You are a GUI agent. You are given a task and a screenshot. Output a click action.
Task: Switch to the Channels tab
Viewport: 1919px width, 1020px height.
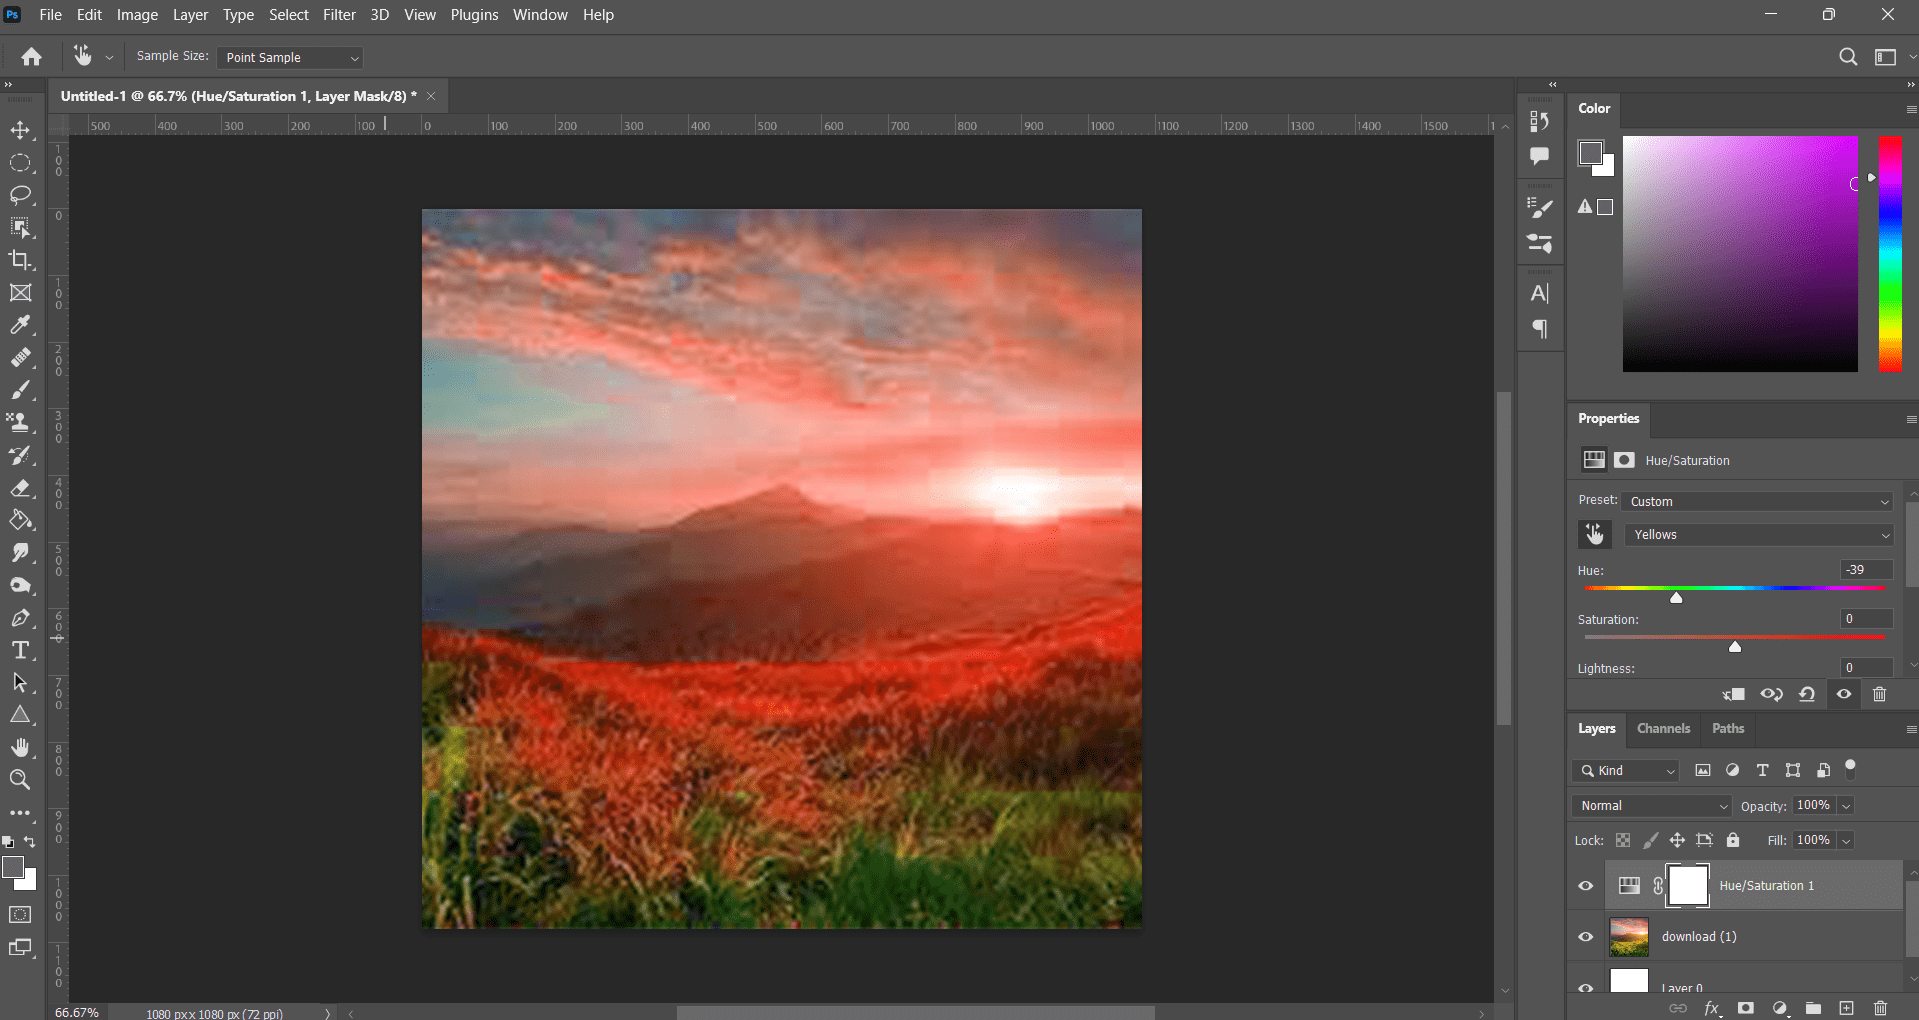coord(1662,728)
